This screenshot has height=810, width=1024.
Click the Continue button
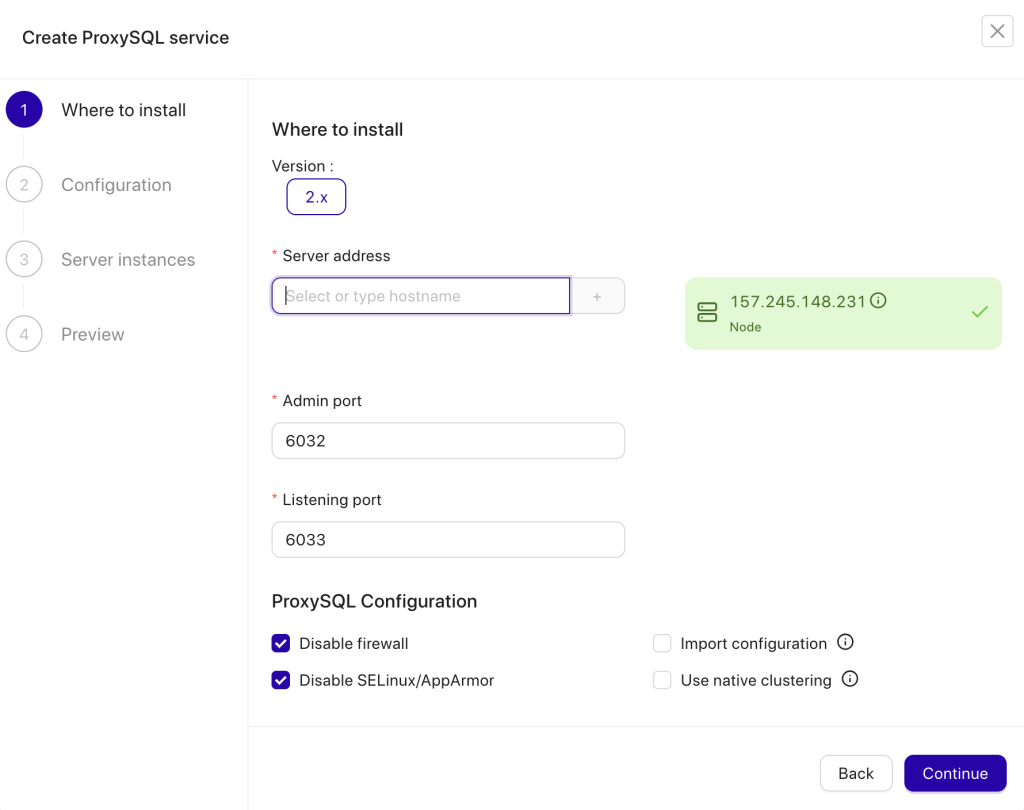coord(955,773)
